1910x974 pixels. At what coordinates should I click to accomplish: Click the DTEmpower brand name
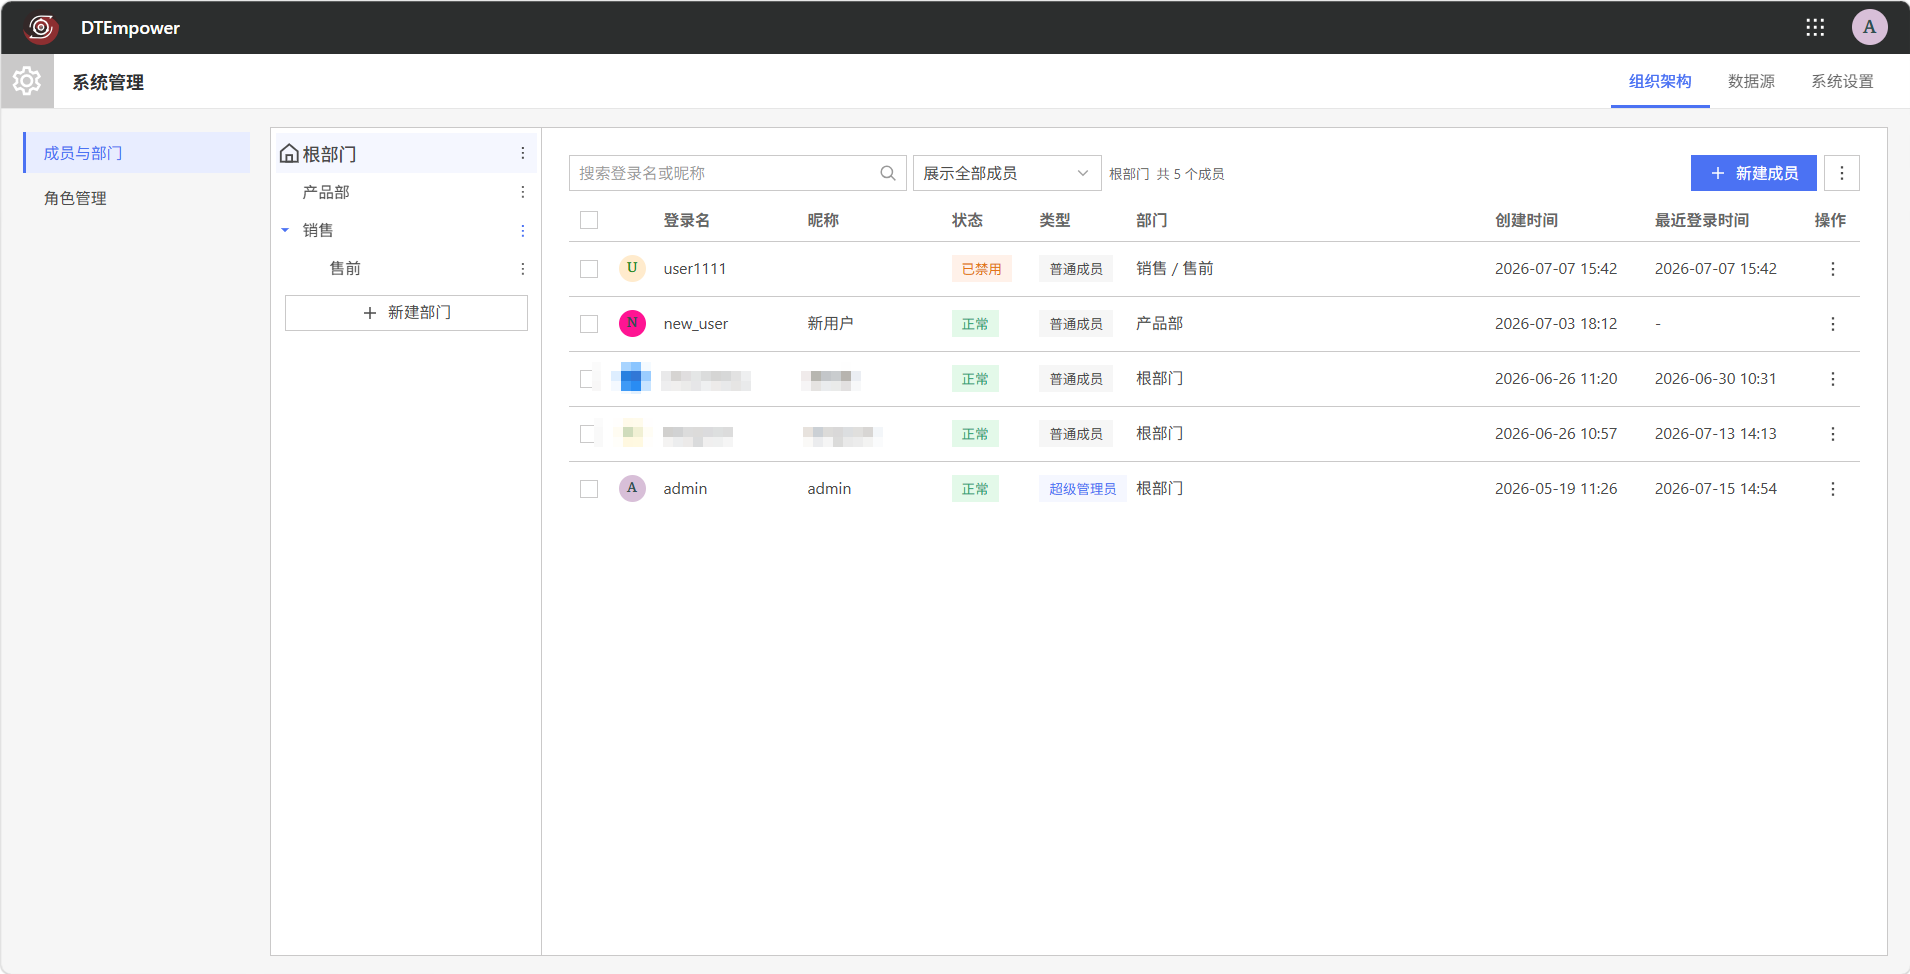[130, 28]
